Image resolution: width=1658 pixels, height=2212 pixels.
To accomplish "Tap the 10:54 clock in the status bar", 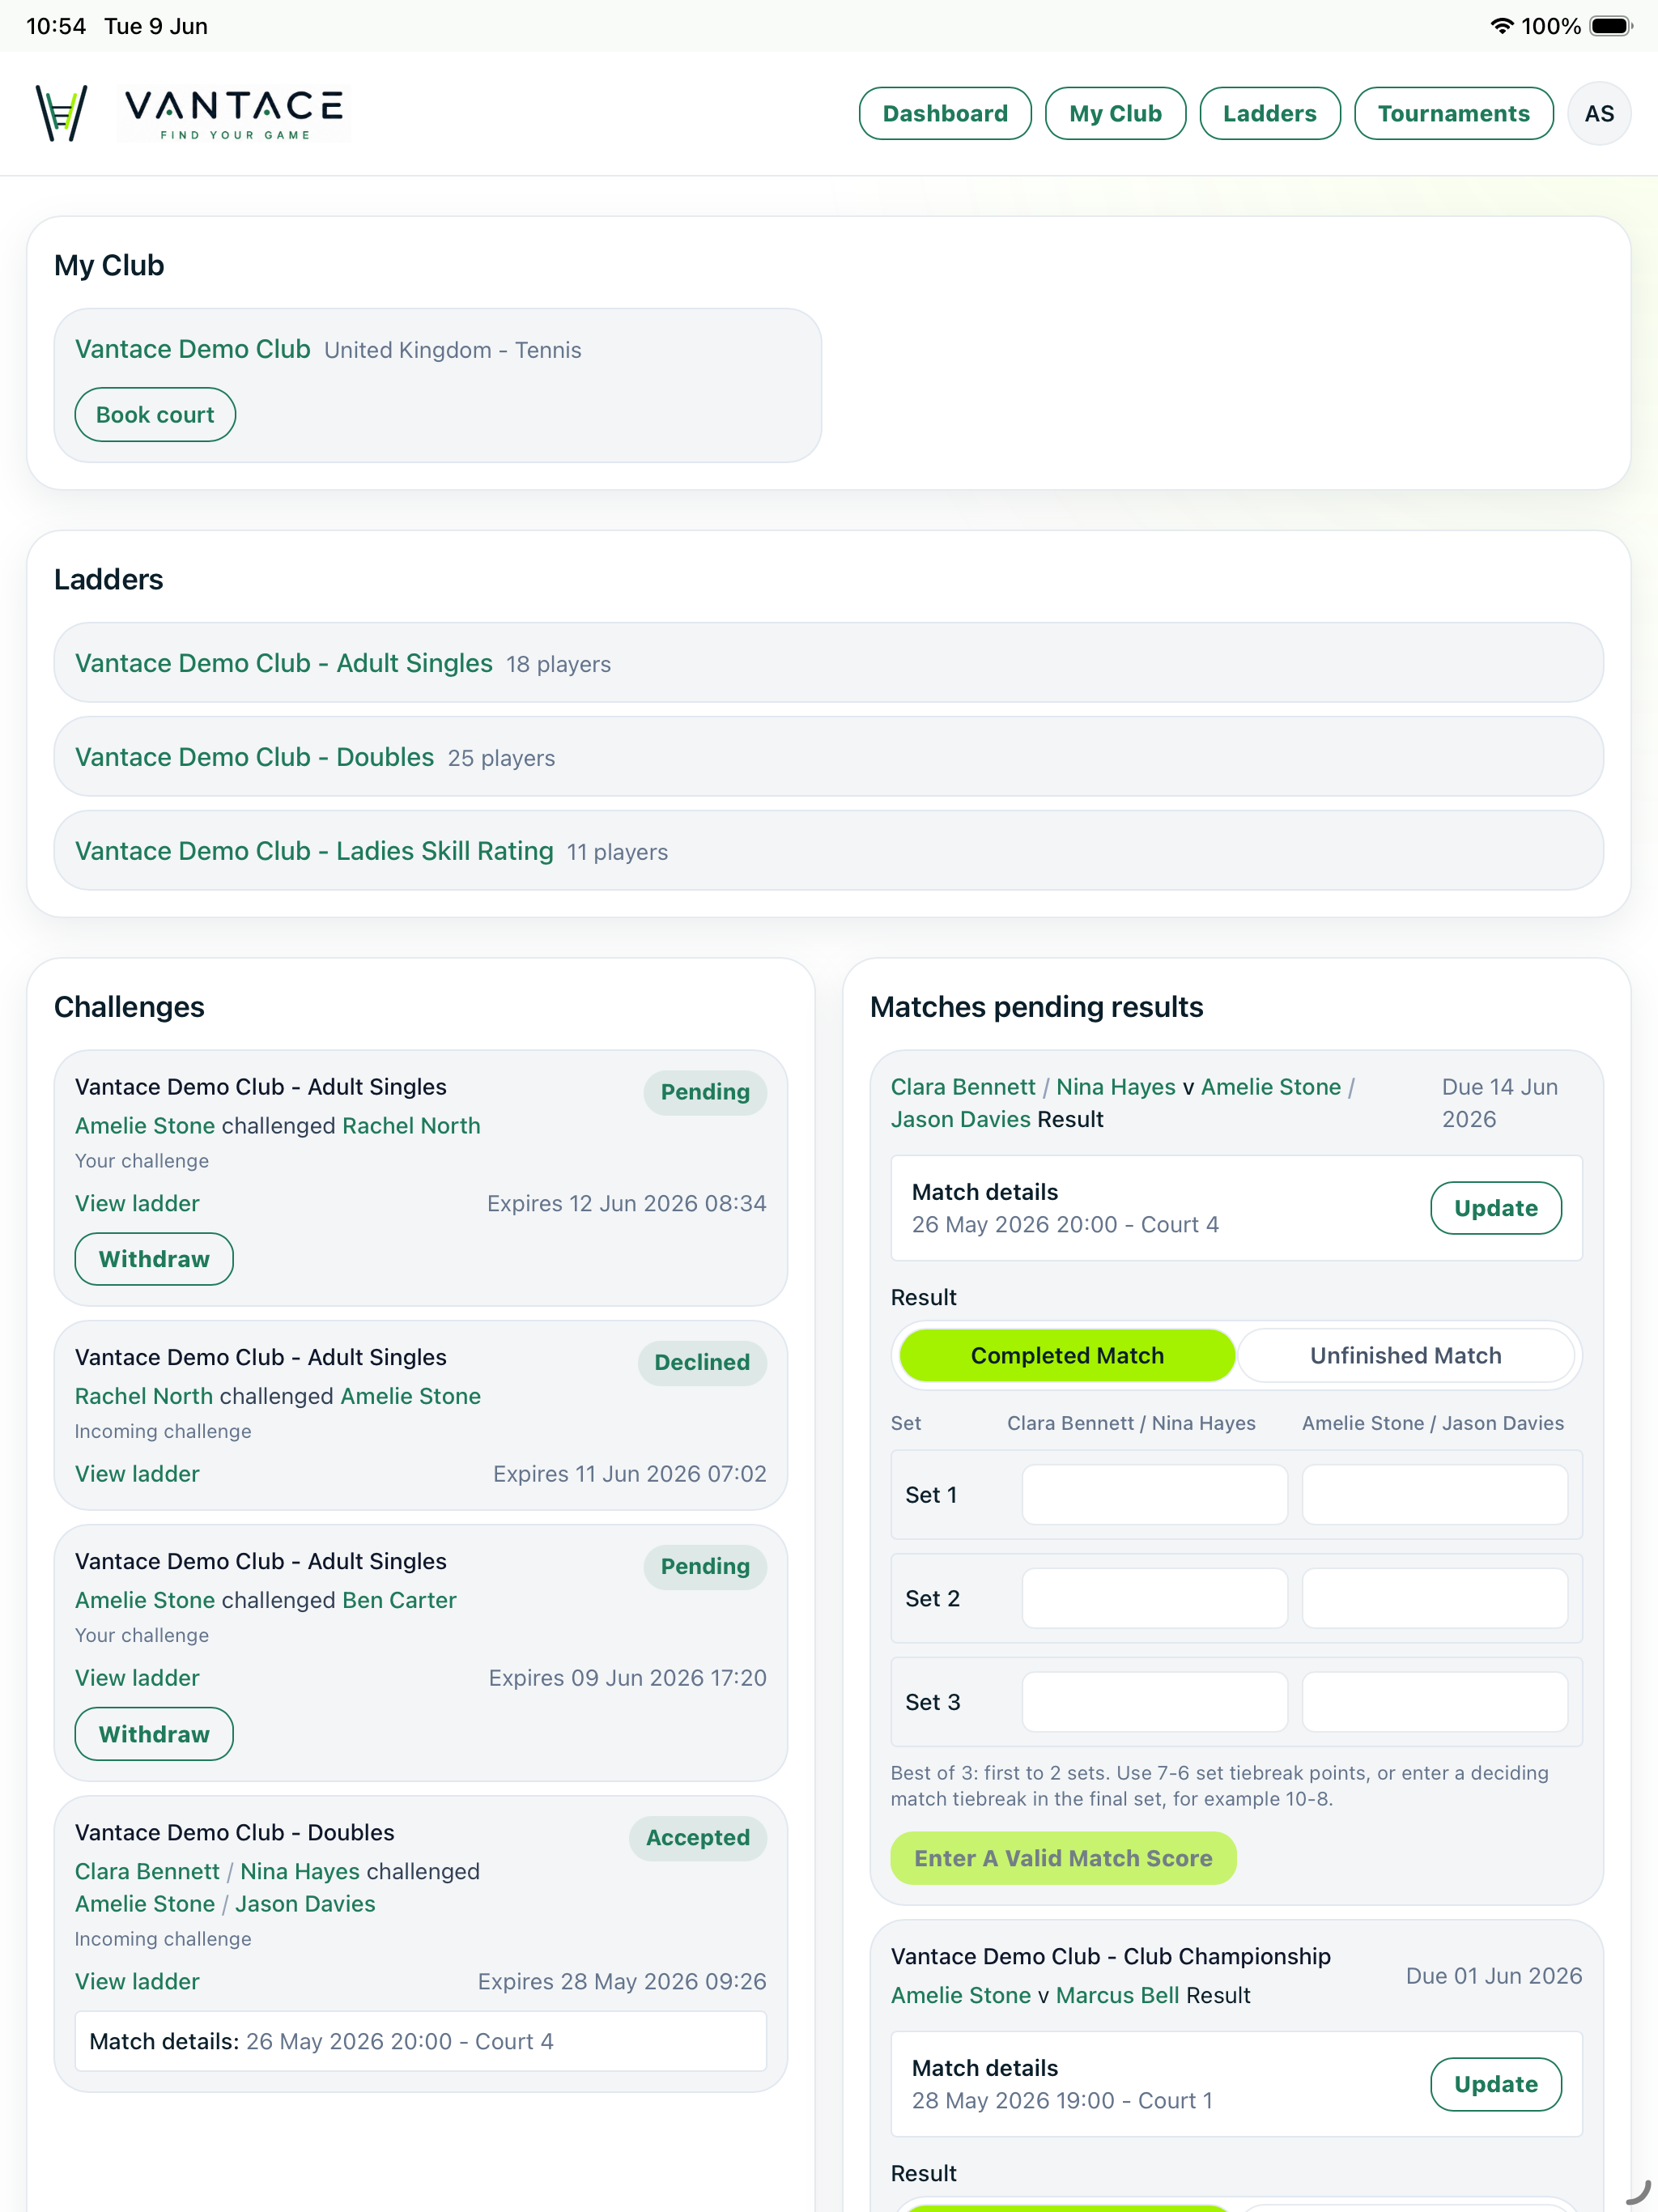I will pyautogui.click(x=56, y=26).
